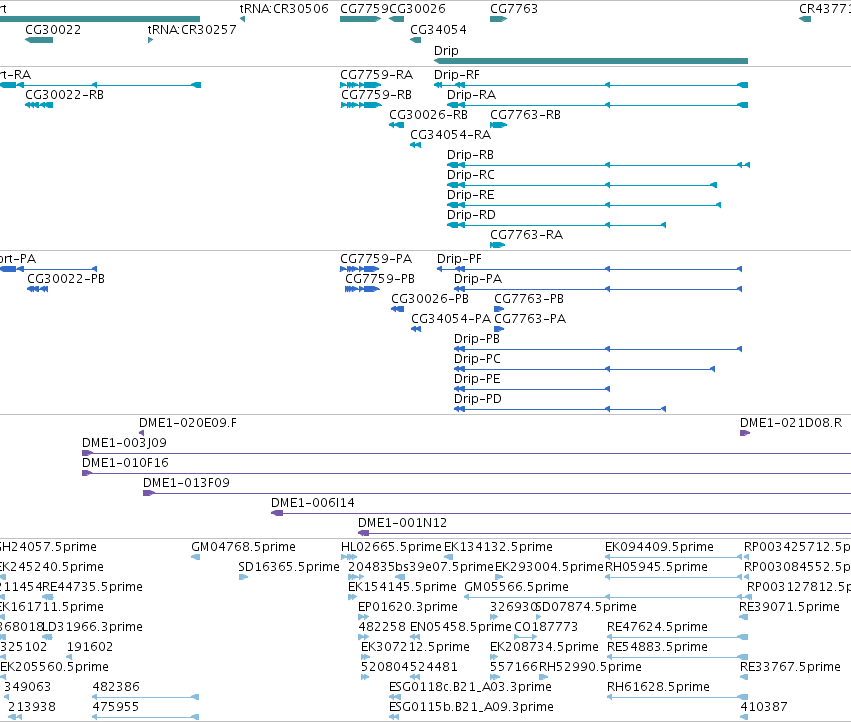Open the CG30022-RB transcript label
Viewport: 851px width, 722px height.
pyautogui.click(x=65, y=94)
